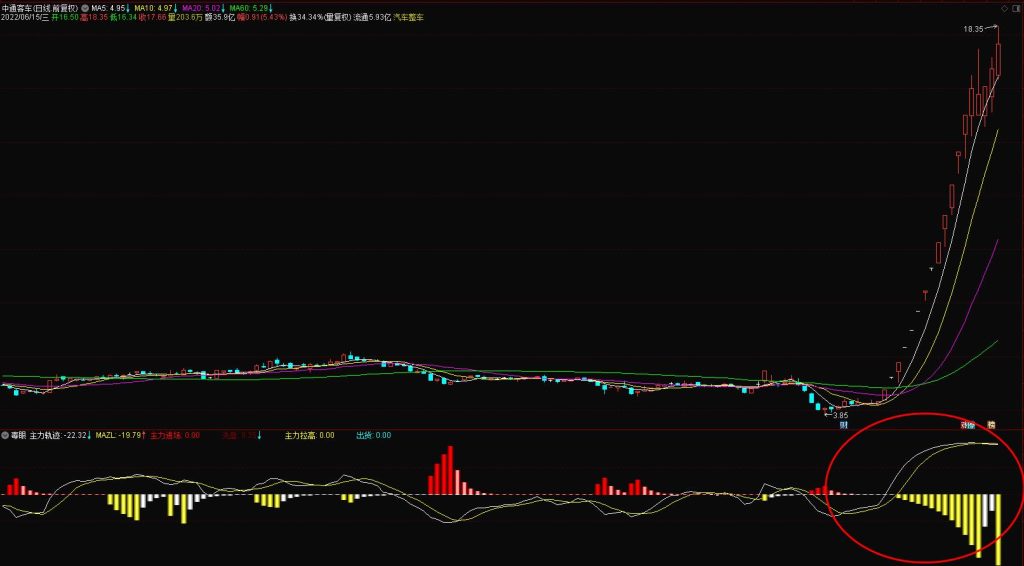Open the 毒眼 indicator name selector
This screenshot has width=1024, height=566.
[18, 435]
